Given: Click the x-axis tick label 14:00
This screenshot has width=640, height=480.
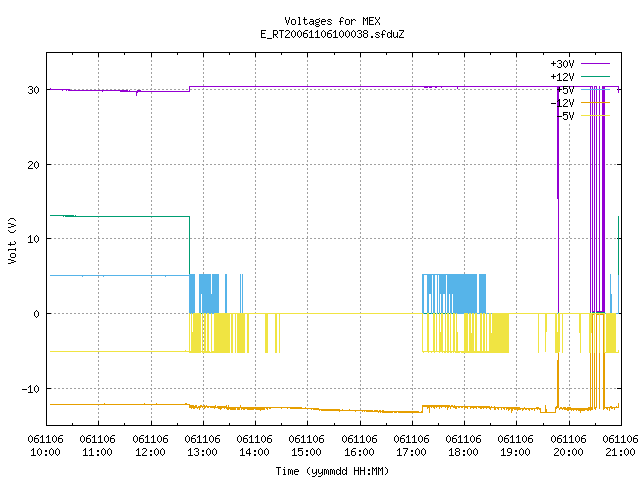Looking at the screenshot, I should (x=254, y=452).
